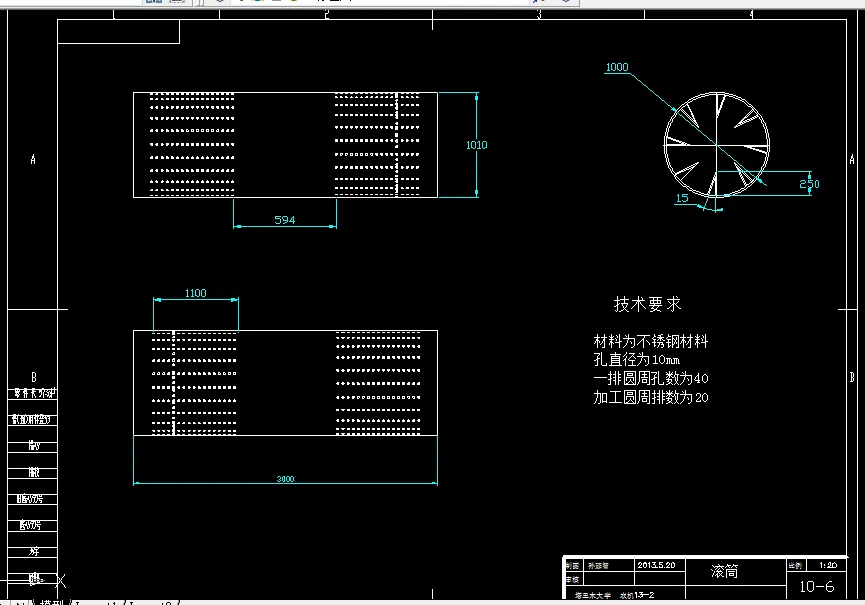The height and width of the screenshot is (605, 865).
Task: Select the 1010 vertical dimension on the right
Action: tap(478, 144)
